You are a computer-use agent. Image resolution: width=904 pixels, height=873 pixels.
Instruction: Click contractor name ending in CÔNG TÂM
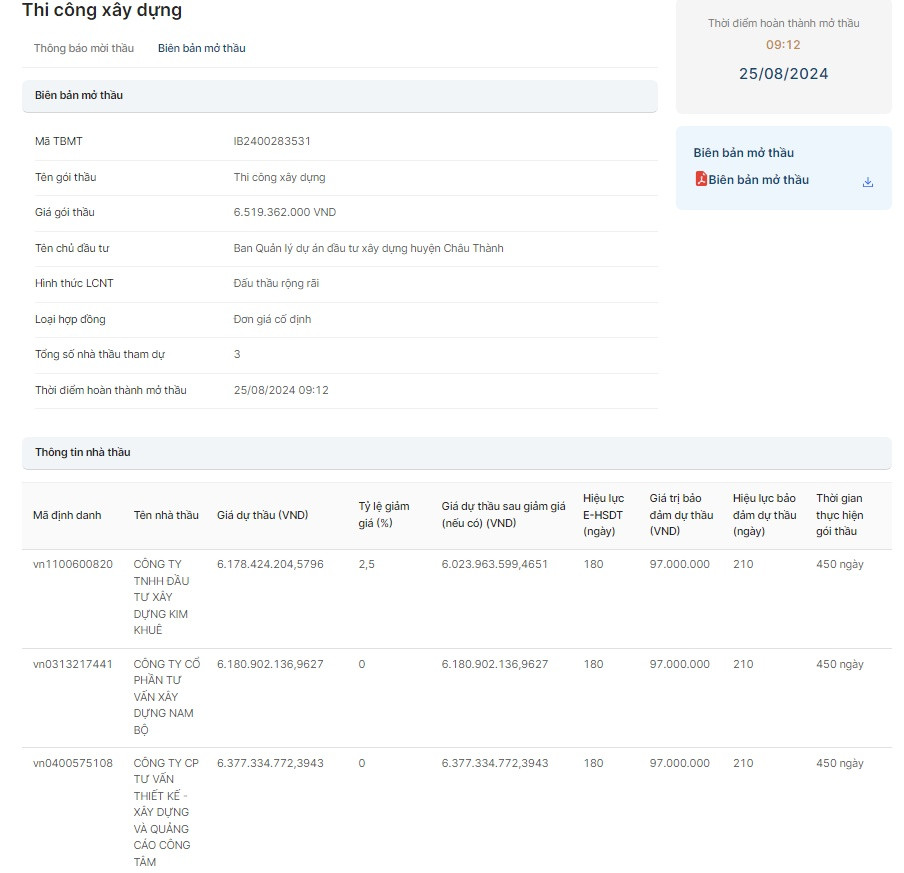click(166, 812)
